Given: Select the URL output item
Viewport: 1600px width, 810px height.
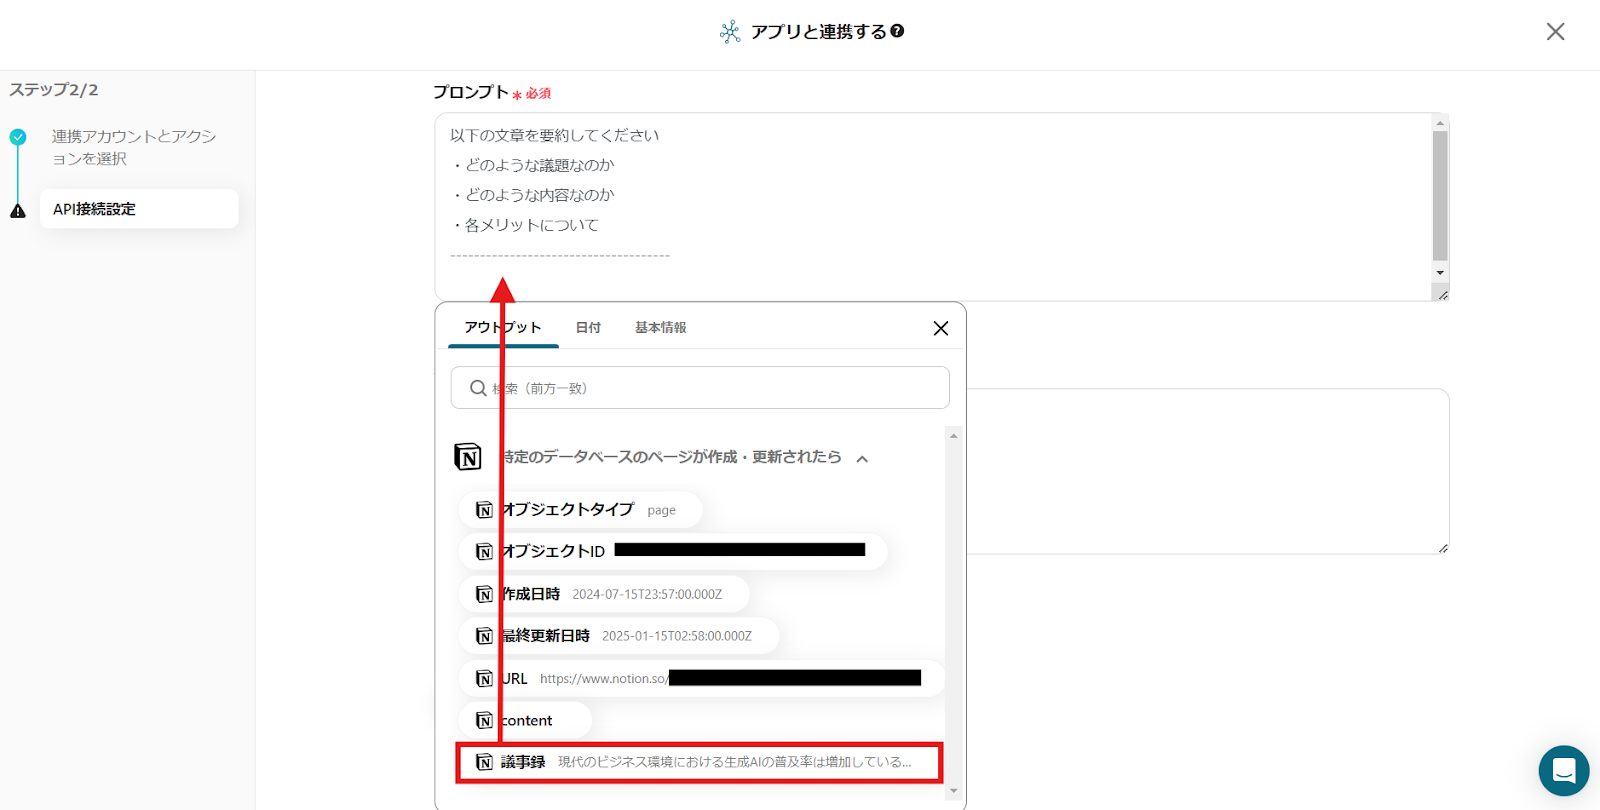Looking at the screenshot, I should (701, 678).
